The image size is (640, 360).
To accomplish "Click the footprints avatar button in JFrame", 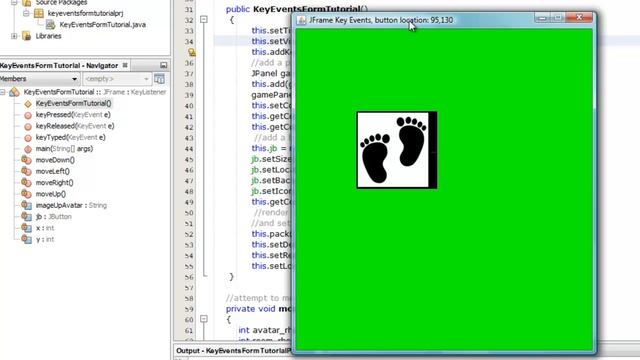I will (397, 150).
